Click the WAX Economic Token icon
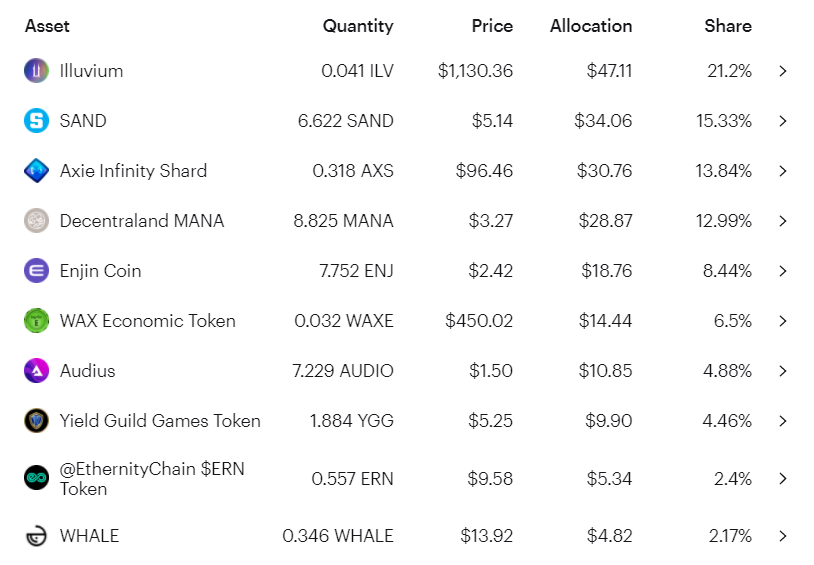 tap(36, 321)
